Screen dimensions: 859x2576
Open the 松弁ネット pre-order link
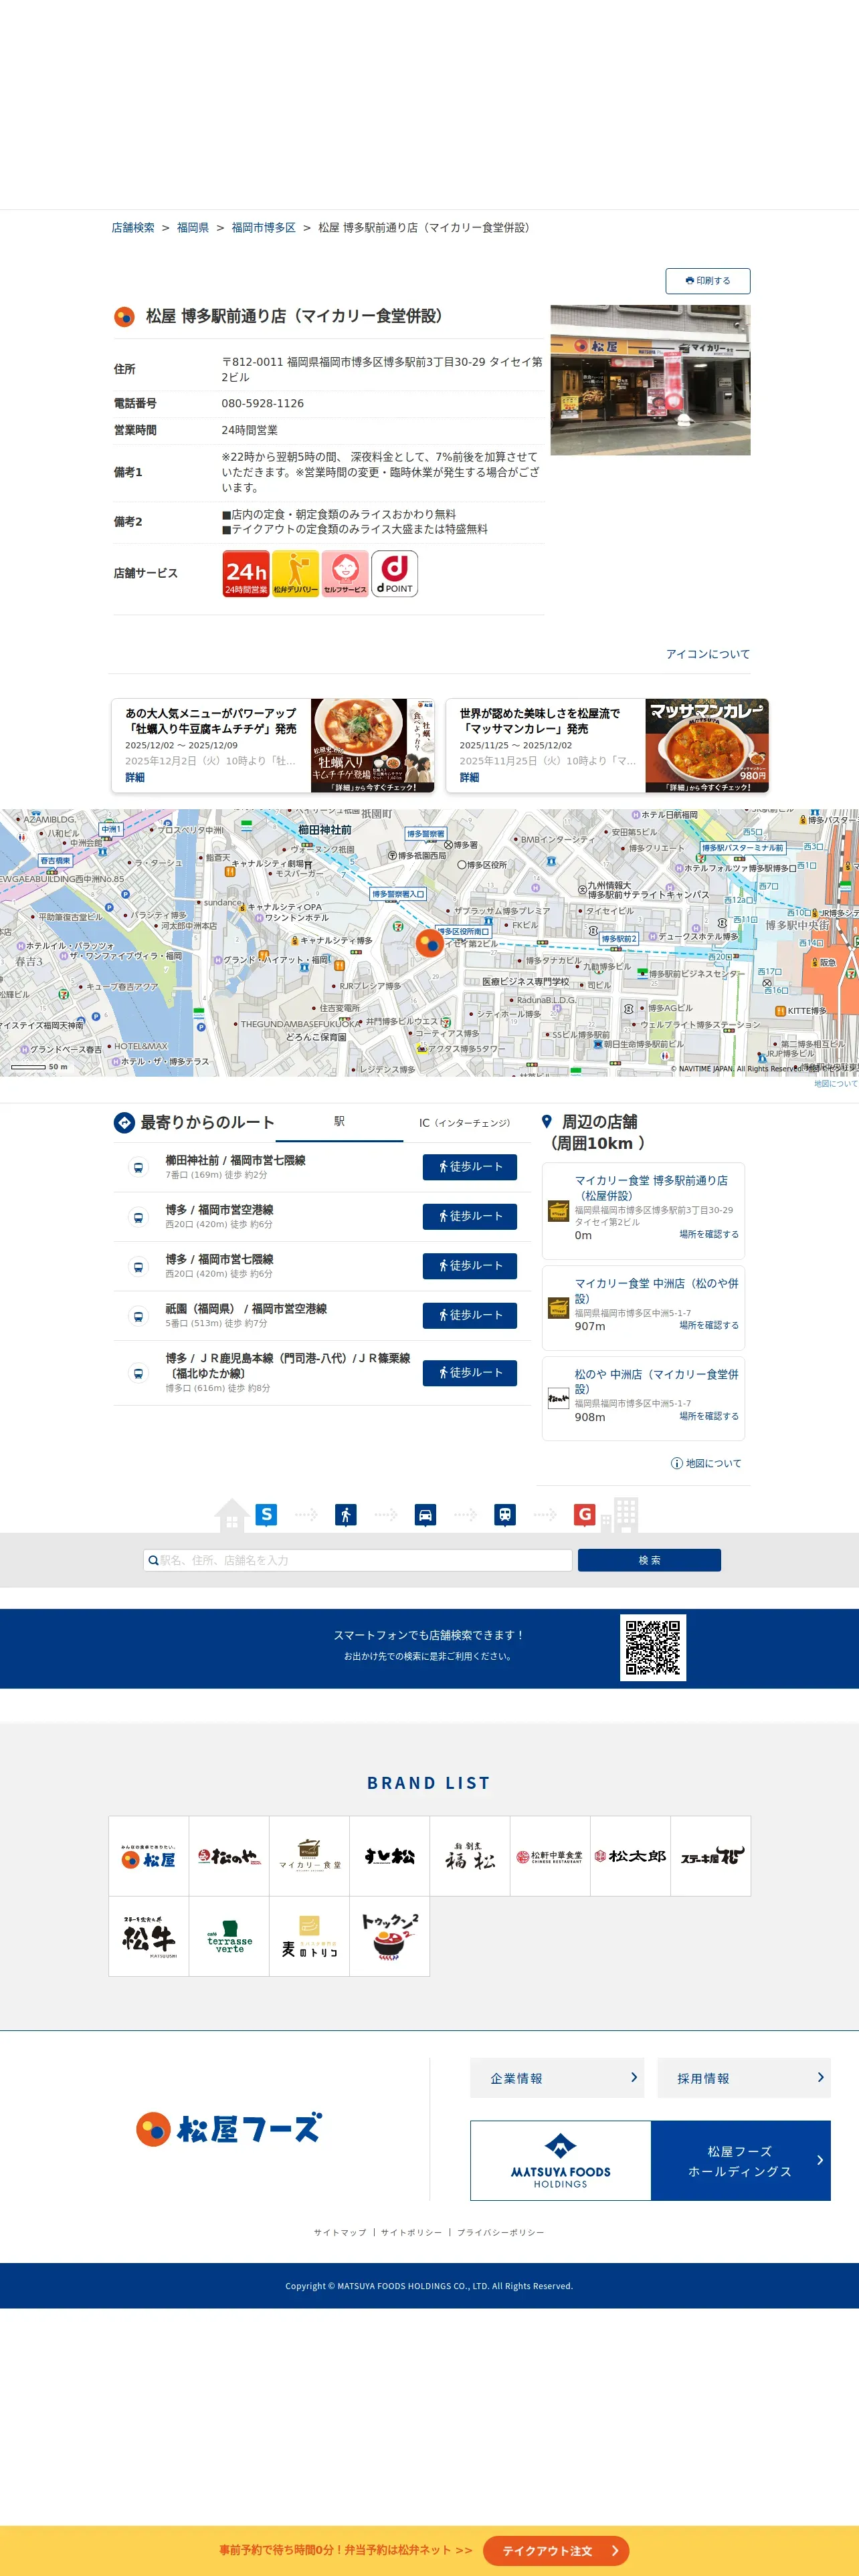(x=345, y=2551)
